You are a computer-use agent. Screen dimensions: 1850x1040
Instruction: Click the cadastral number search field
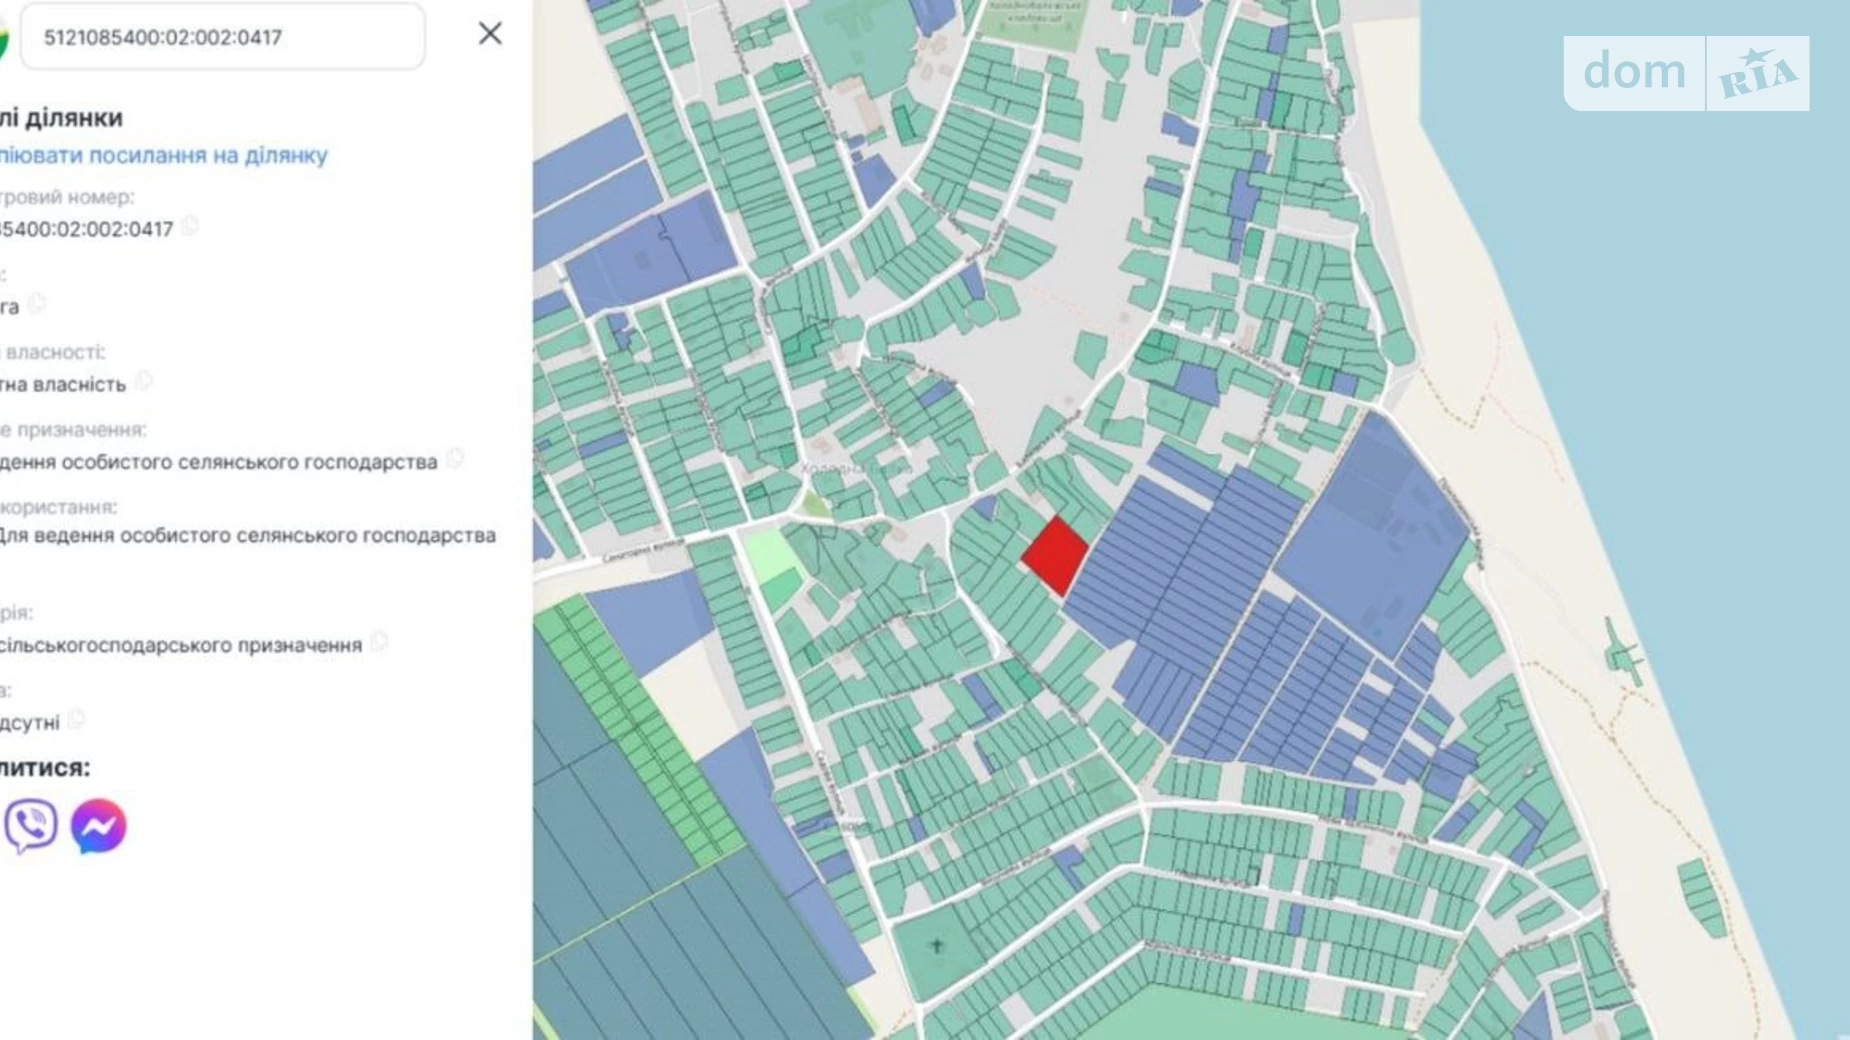(x=222, y=37)
